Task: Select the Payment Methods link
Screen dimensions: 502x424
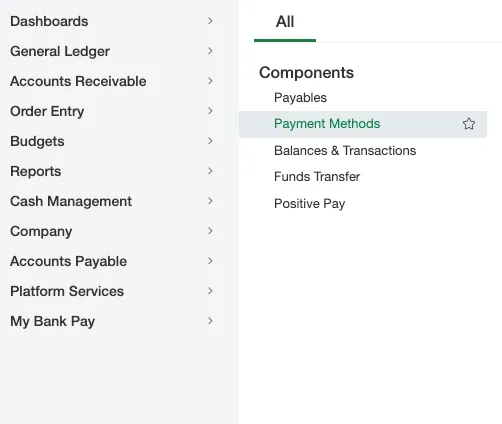Action: point(327,124)
